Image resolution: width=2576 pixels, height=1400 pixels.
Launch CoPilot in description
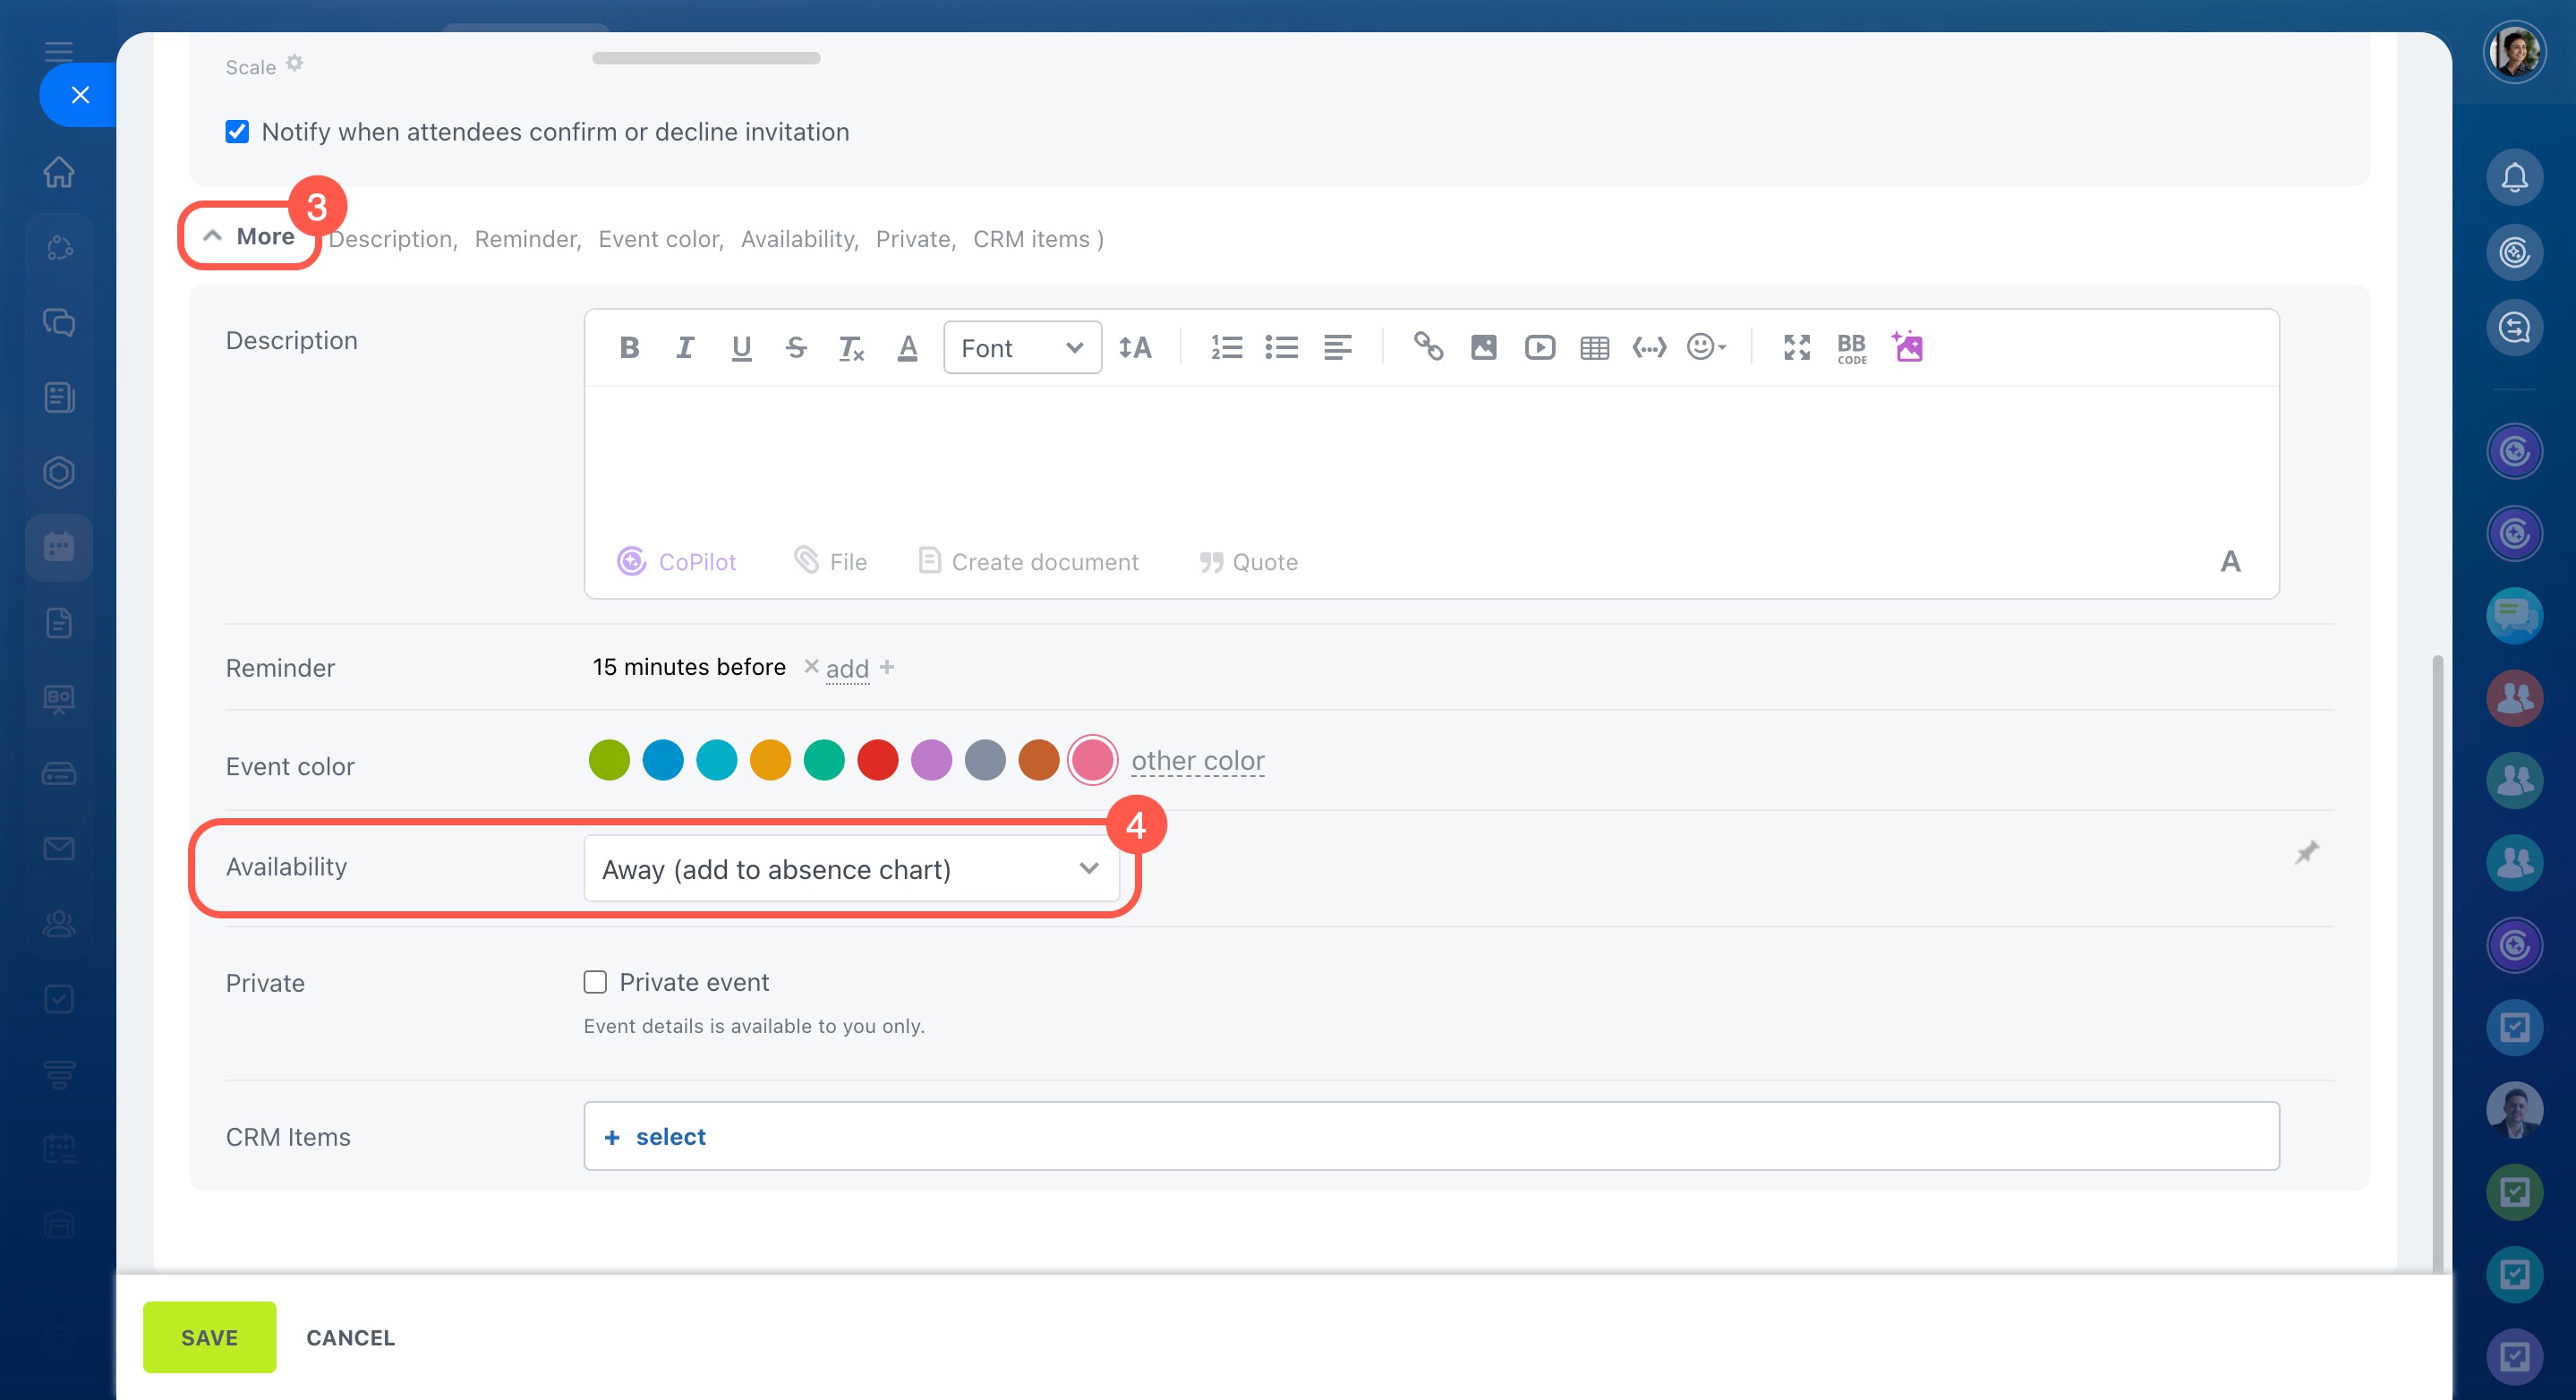(677, 561)
